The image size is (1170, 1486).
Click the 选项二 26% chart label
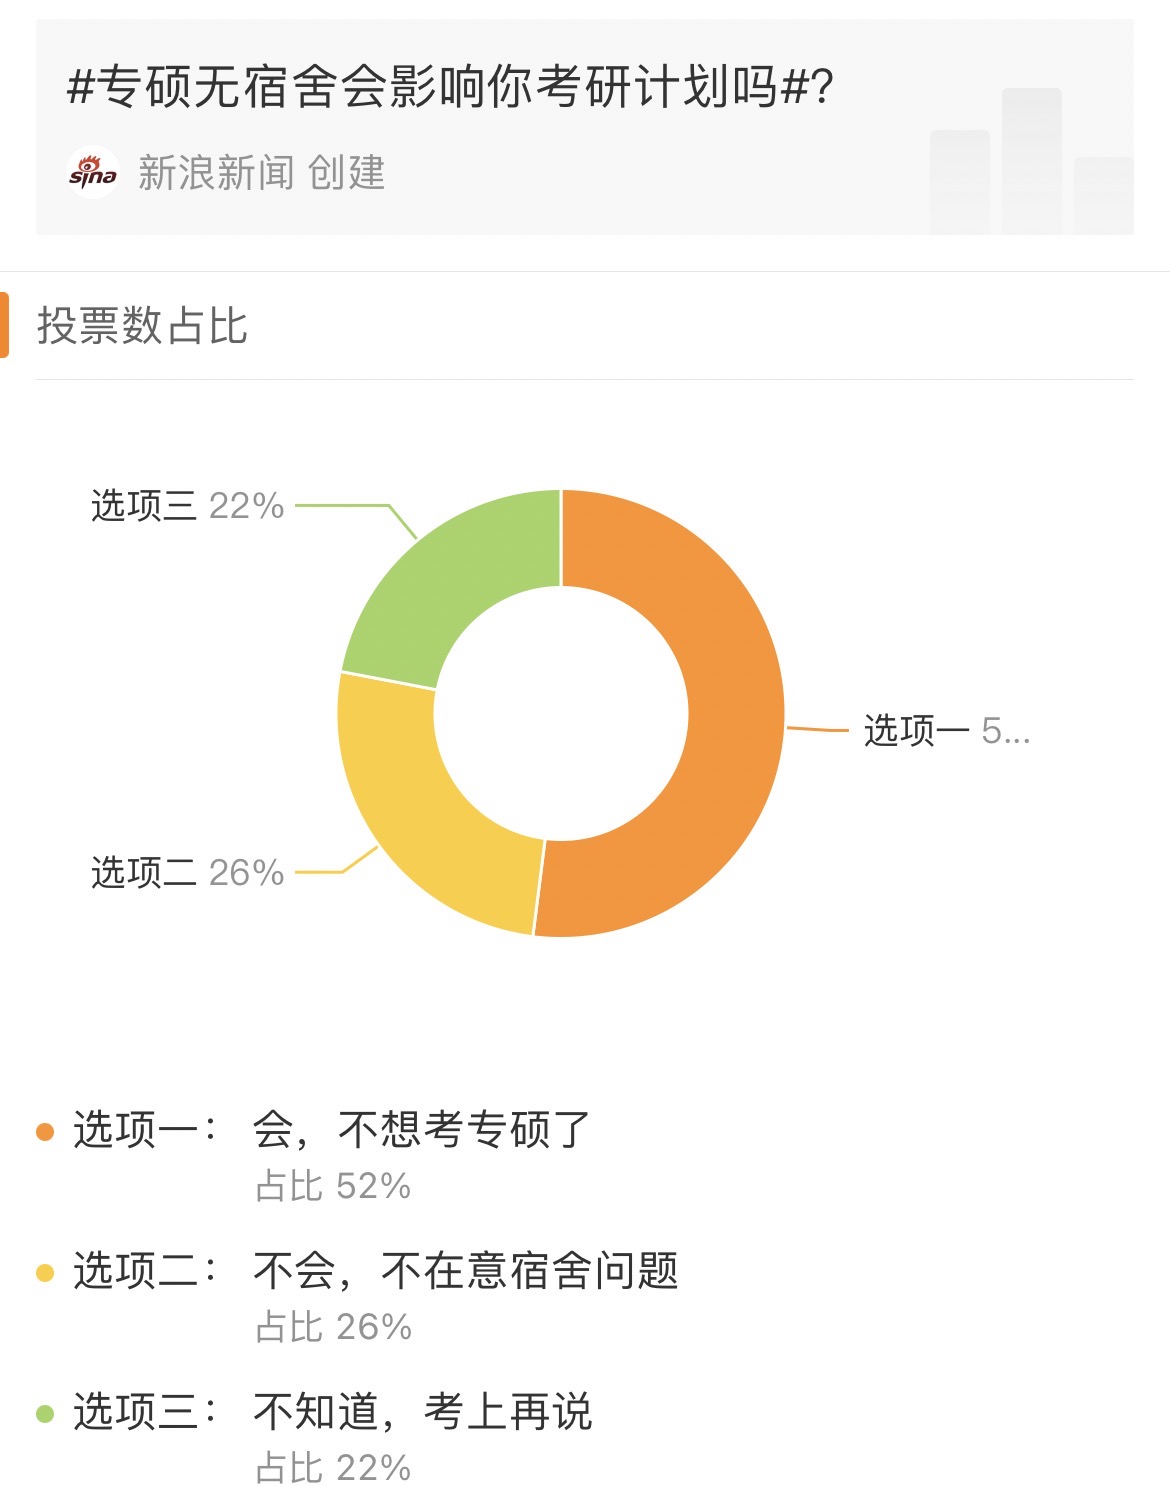187,873
